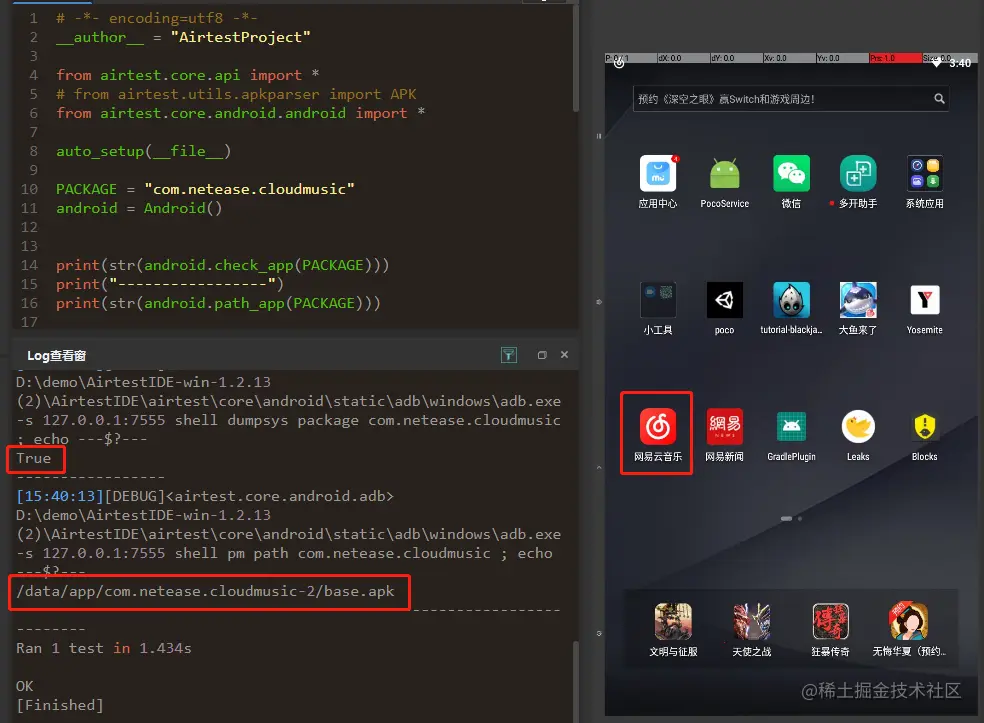Open the 应用中心 app icon
This screenshot has width=984, height=723.
[x=658, y=173]
